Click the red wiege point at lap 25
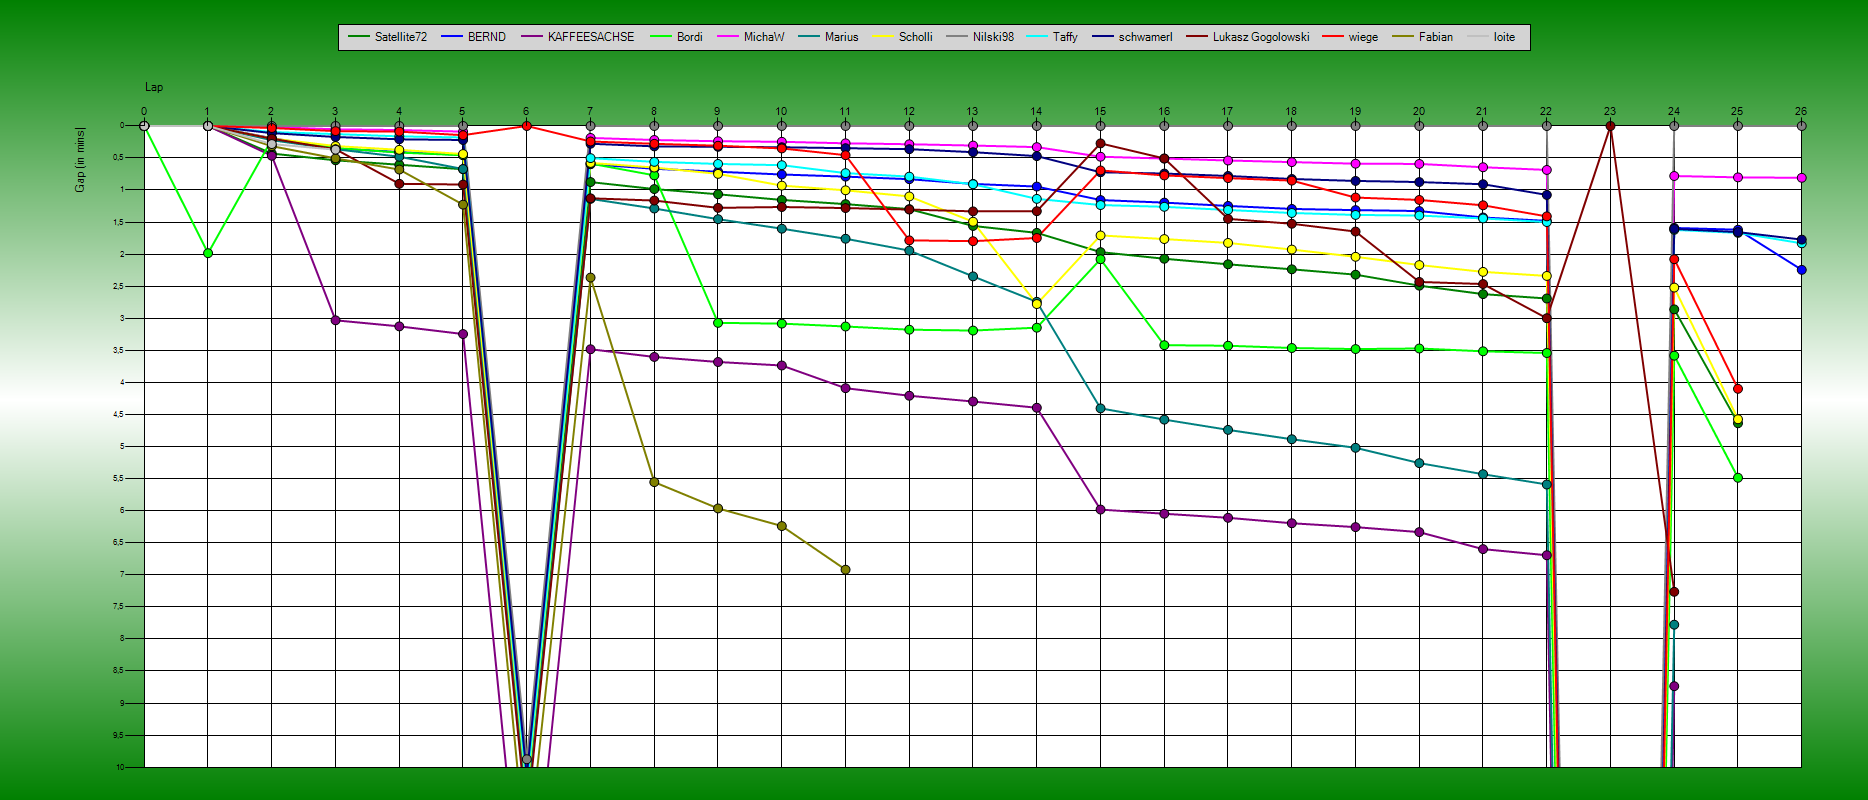The width and height of the screenshot is (1868, 800). (x=1738, y=388)
